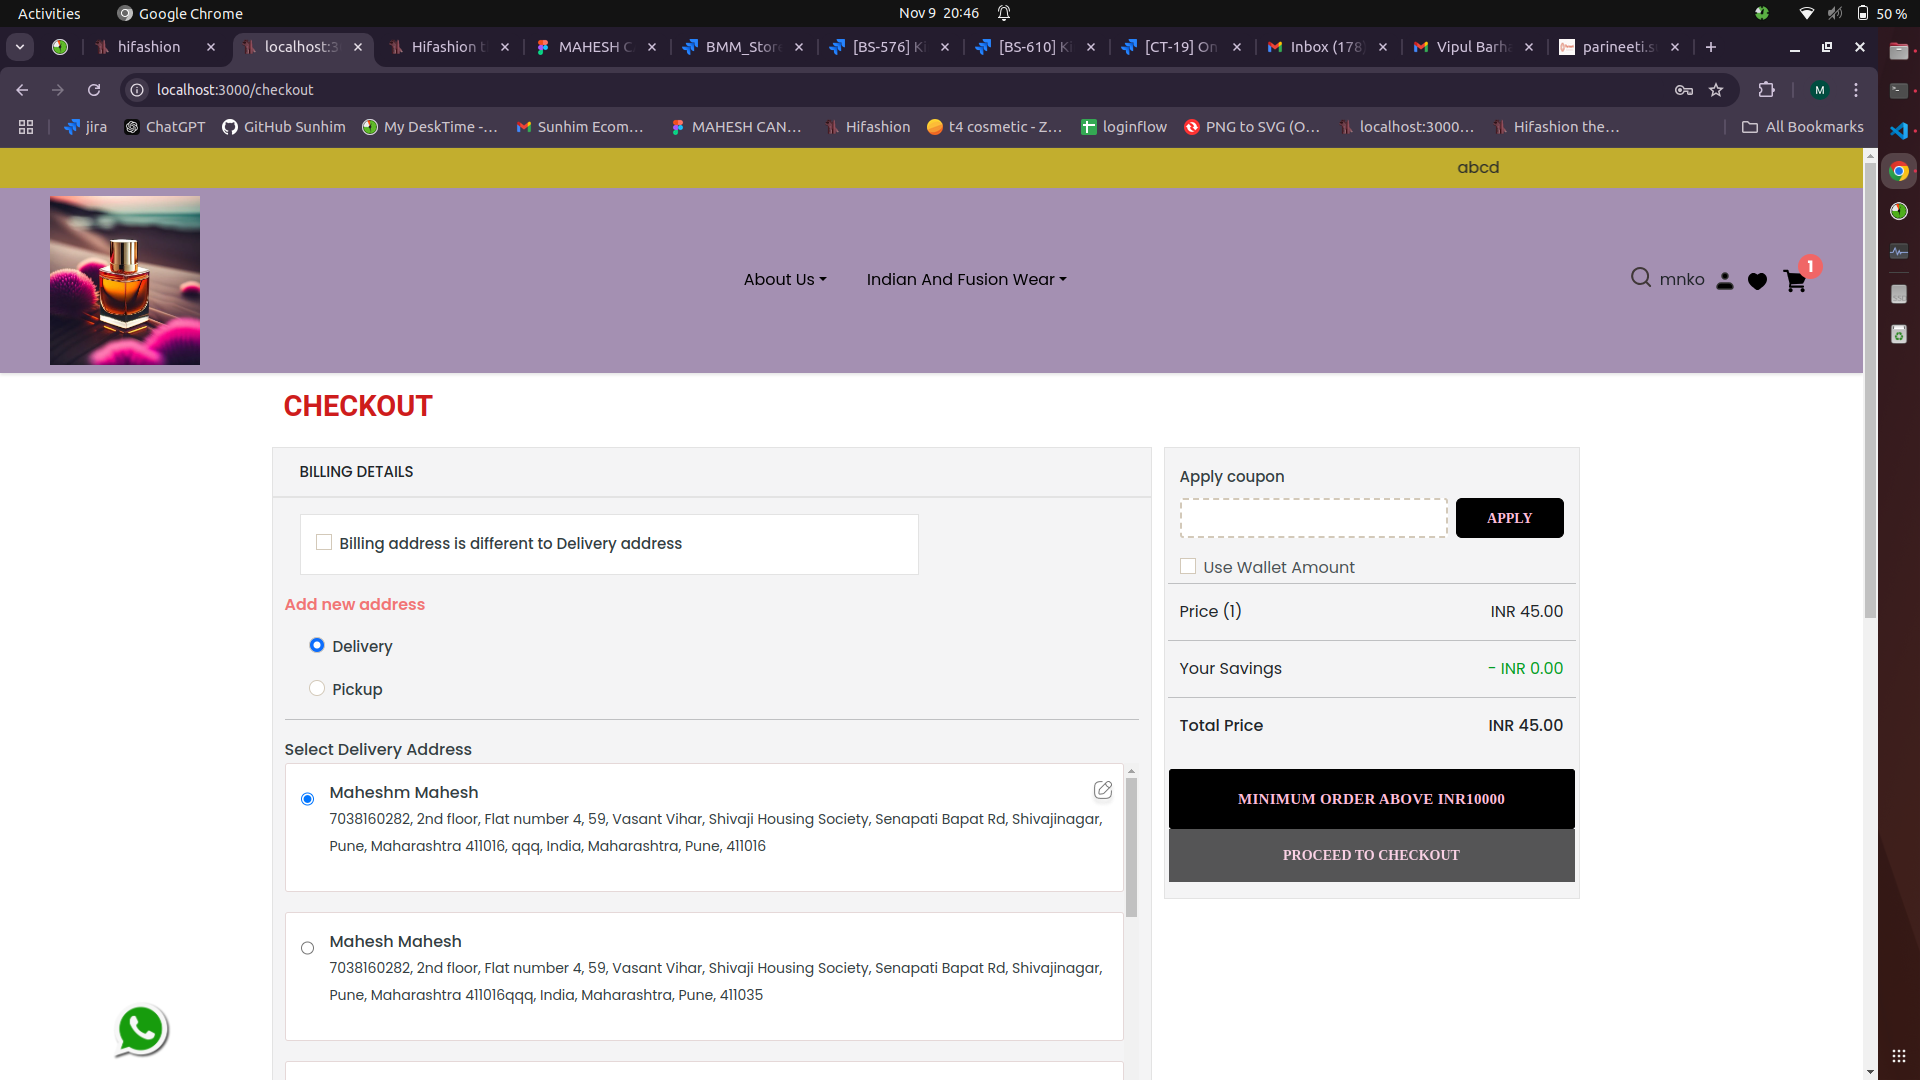Open the shopping cart icon
1920x1080 pixels.
coord(1795,281)
